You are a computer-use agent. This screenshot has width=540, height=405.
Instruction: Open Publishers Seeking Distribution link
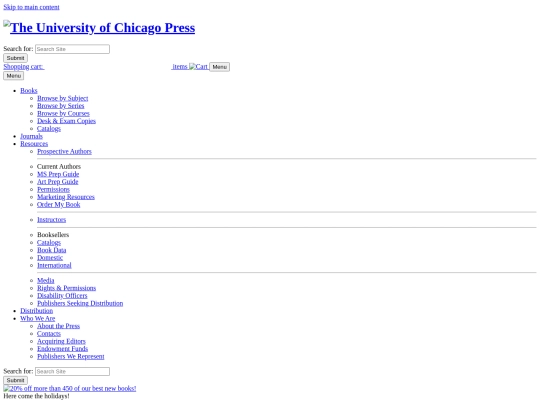point(80,303)
